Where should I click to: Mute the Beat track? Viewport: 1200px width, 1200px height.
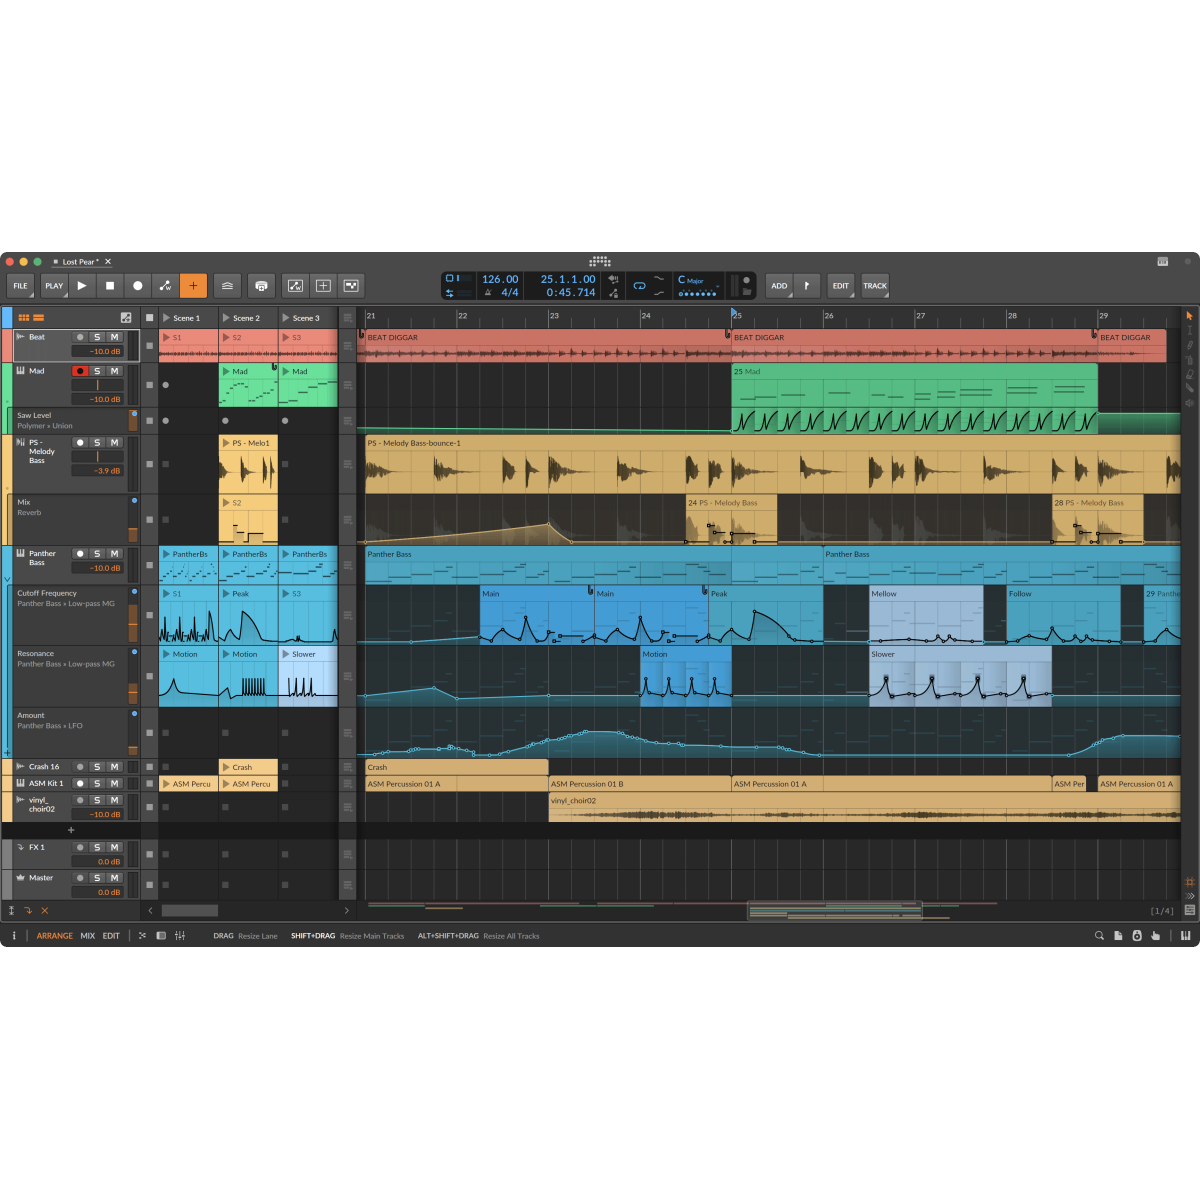tap(114, 337)
